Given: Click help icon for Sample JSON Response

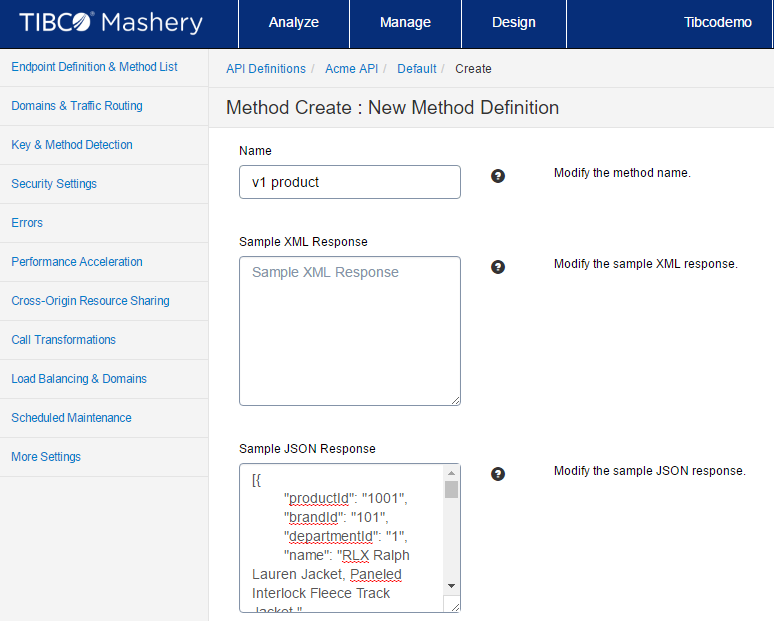Looking at the screenshot, I should 498,474.
